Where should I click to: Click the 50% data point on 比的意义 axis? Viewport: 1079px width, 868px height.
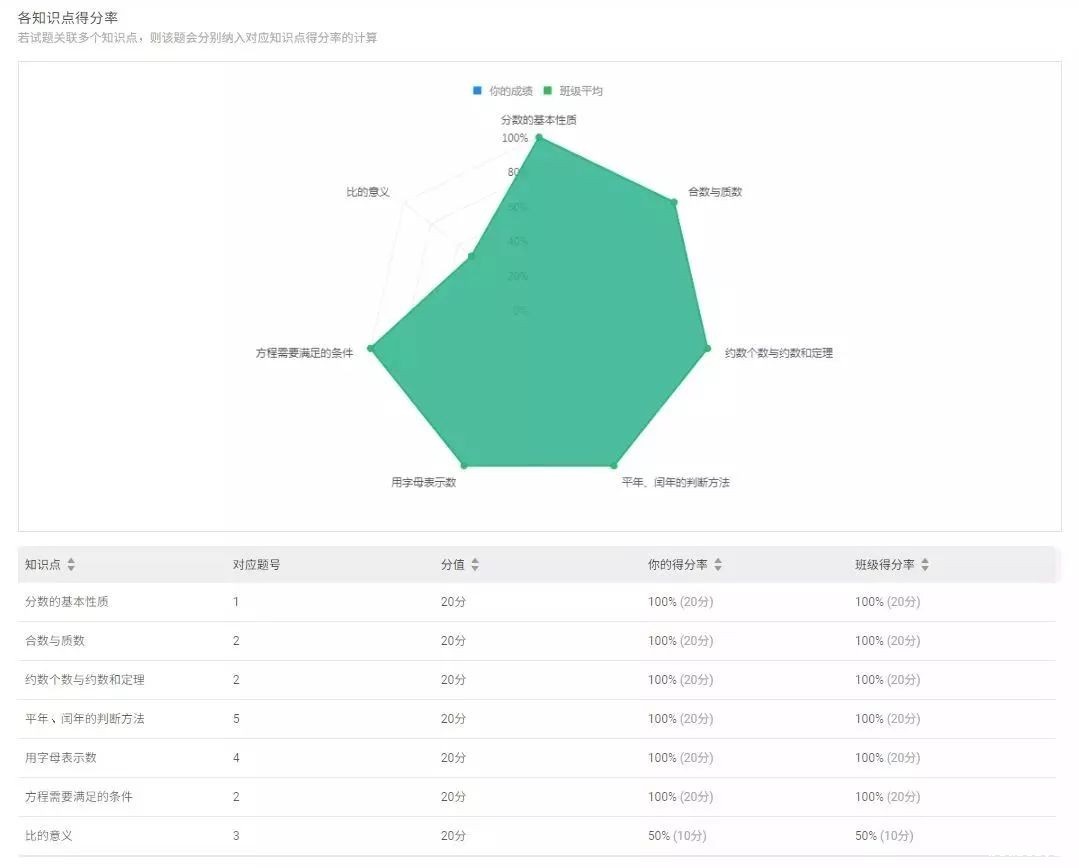tap(471, 257)
